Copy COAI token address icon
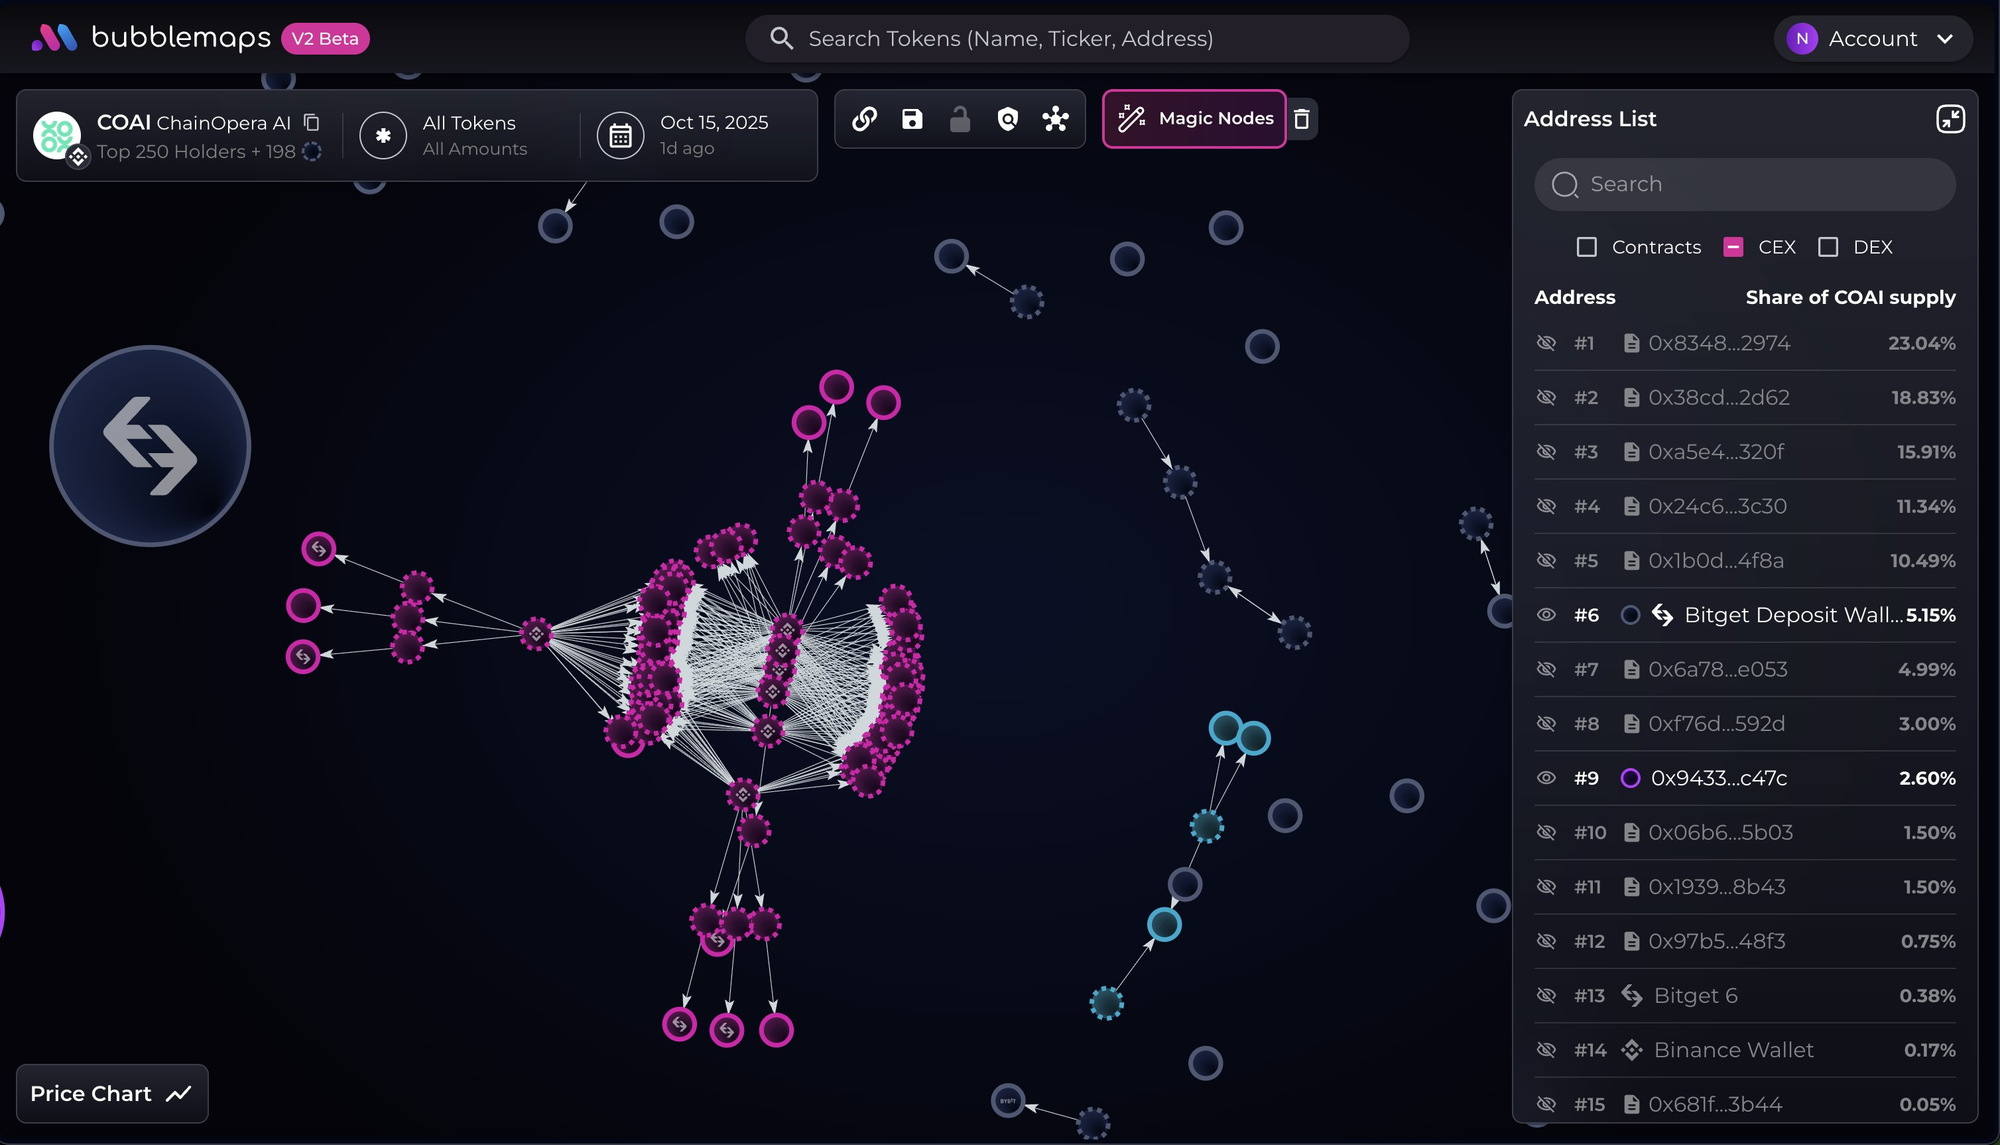This screenshot has height=1145, width=2000. (312, 122)
